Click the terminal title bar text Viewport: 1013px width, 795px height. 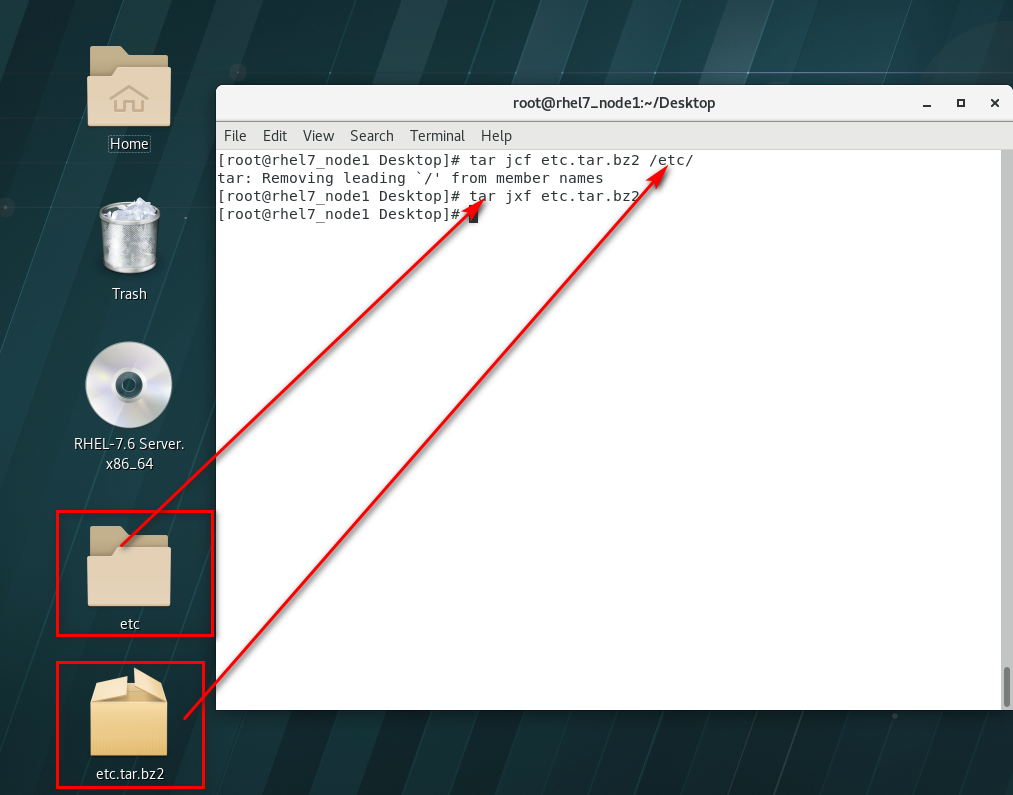pos(614,103)
